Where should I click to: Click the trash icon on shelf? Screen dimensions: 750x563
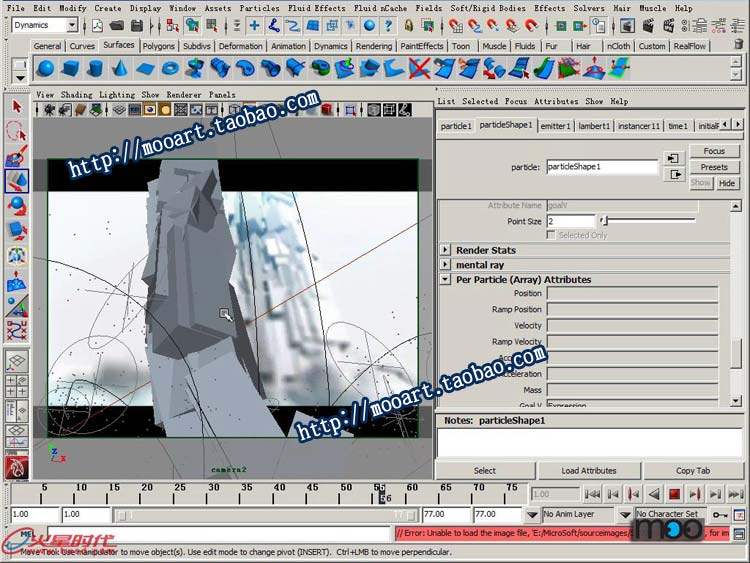pyautogui.click(x=739, y=44)
